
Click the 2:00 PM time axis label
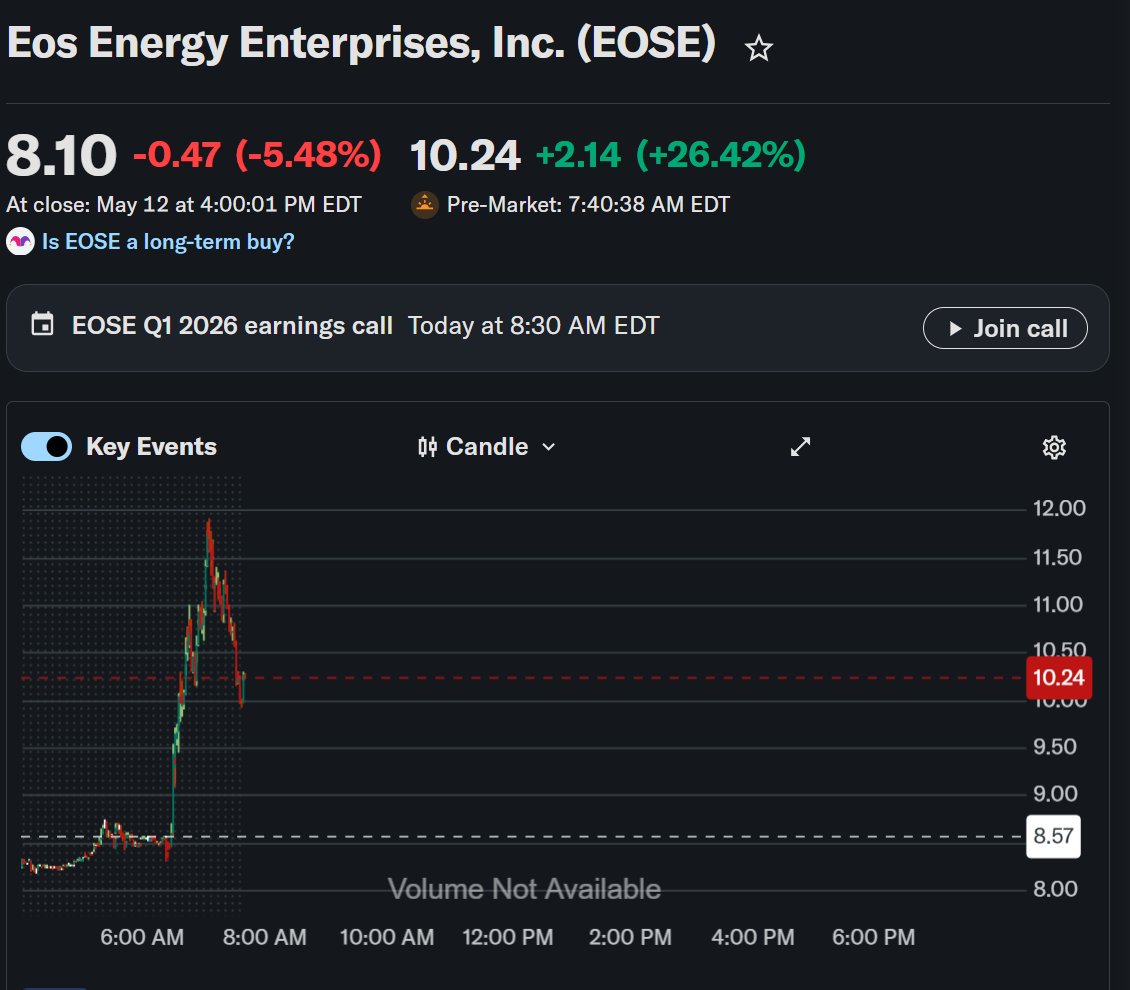[631, 937]
